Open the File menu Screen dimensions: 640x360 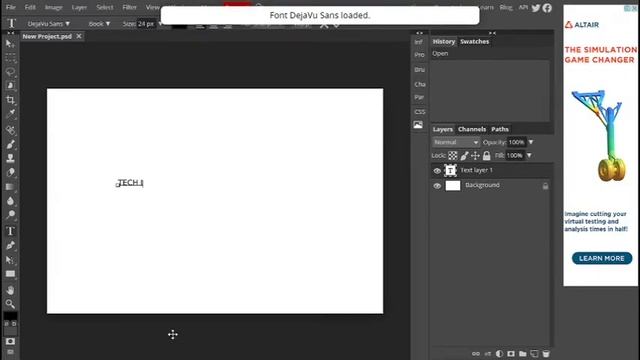[x=11, y=7]
